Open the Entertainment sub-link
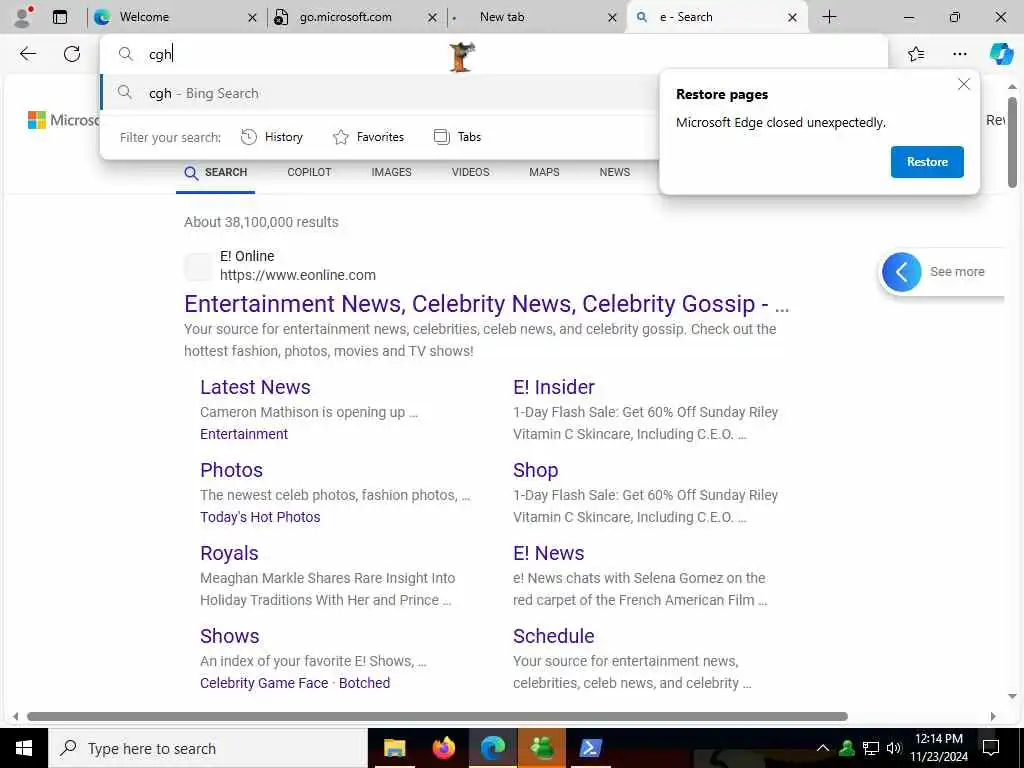Viewport: 1024px width, 768px height. (x=244, y=434)
